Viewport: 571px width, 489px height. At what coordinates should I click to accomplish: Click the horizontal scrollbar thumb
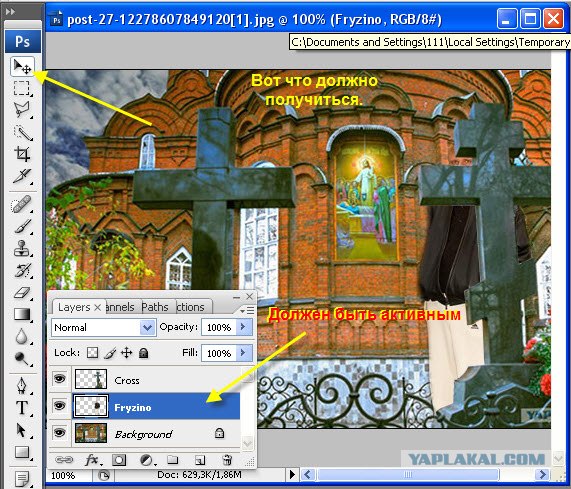pos(408,474)
